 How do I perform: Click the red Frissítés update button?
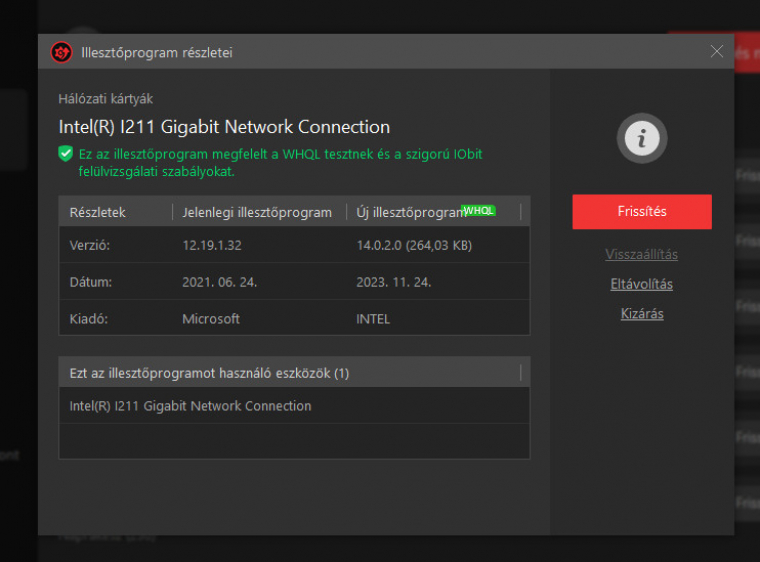[642, 211]
